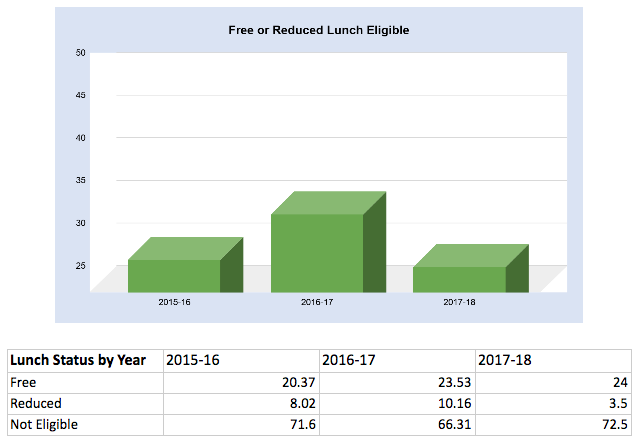Select the cell with value 20.37
This screenshot has height=441, width=637.
tap(241, 383)
